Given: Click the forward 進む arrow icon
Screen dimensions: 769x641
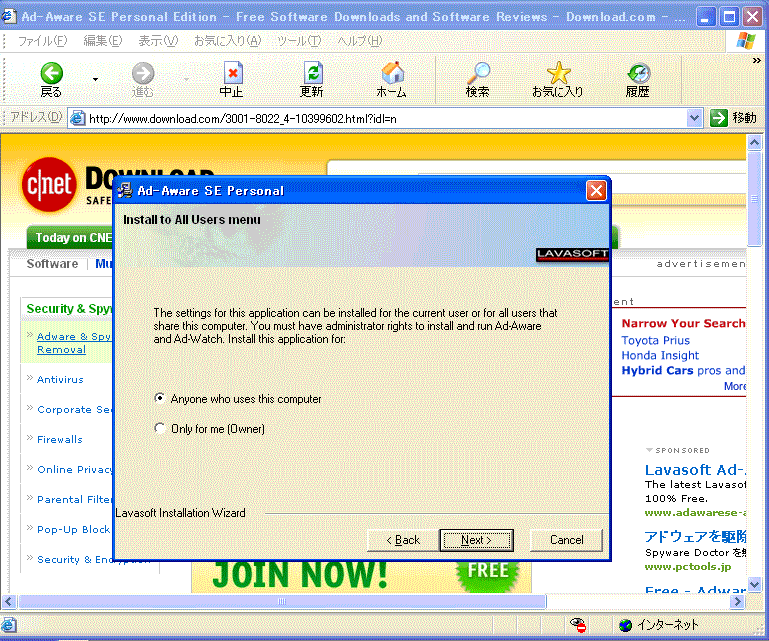Looking at the screenshot, I should pos(143,74).
